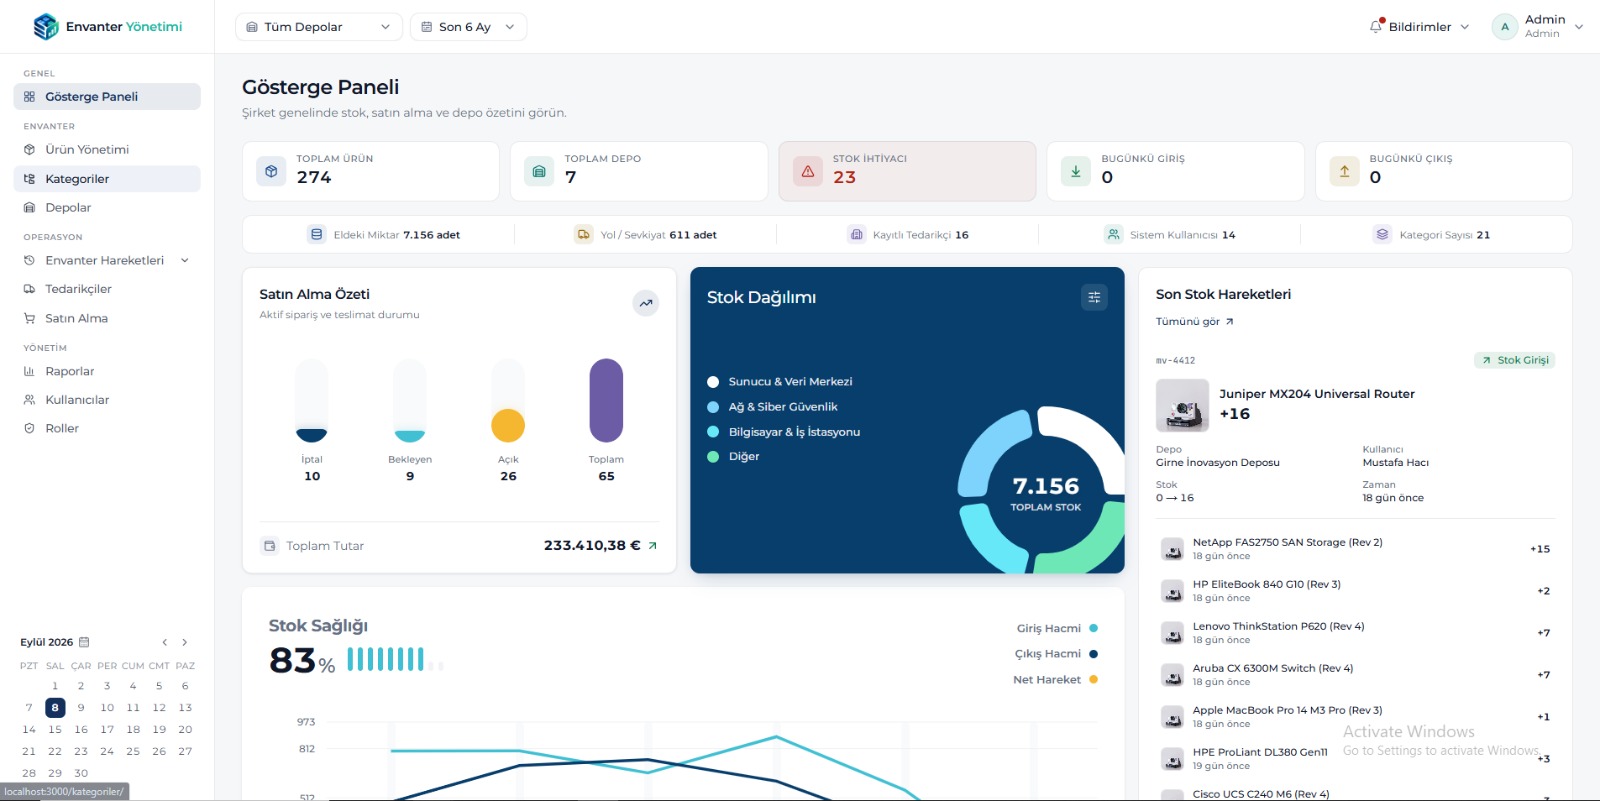Open Depolar in sidebar
The height and width of the screenshot is (801, 1600).
pos(107,208)
